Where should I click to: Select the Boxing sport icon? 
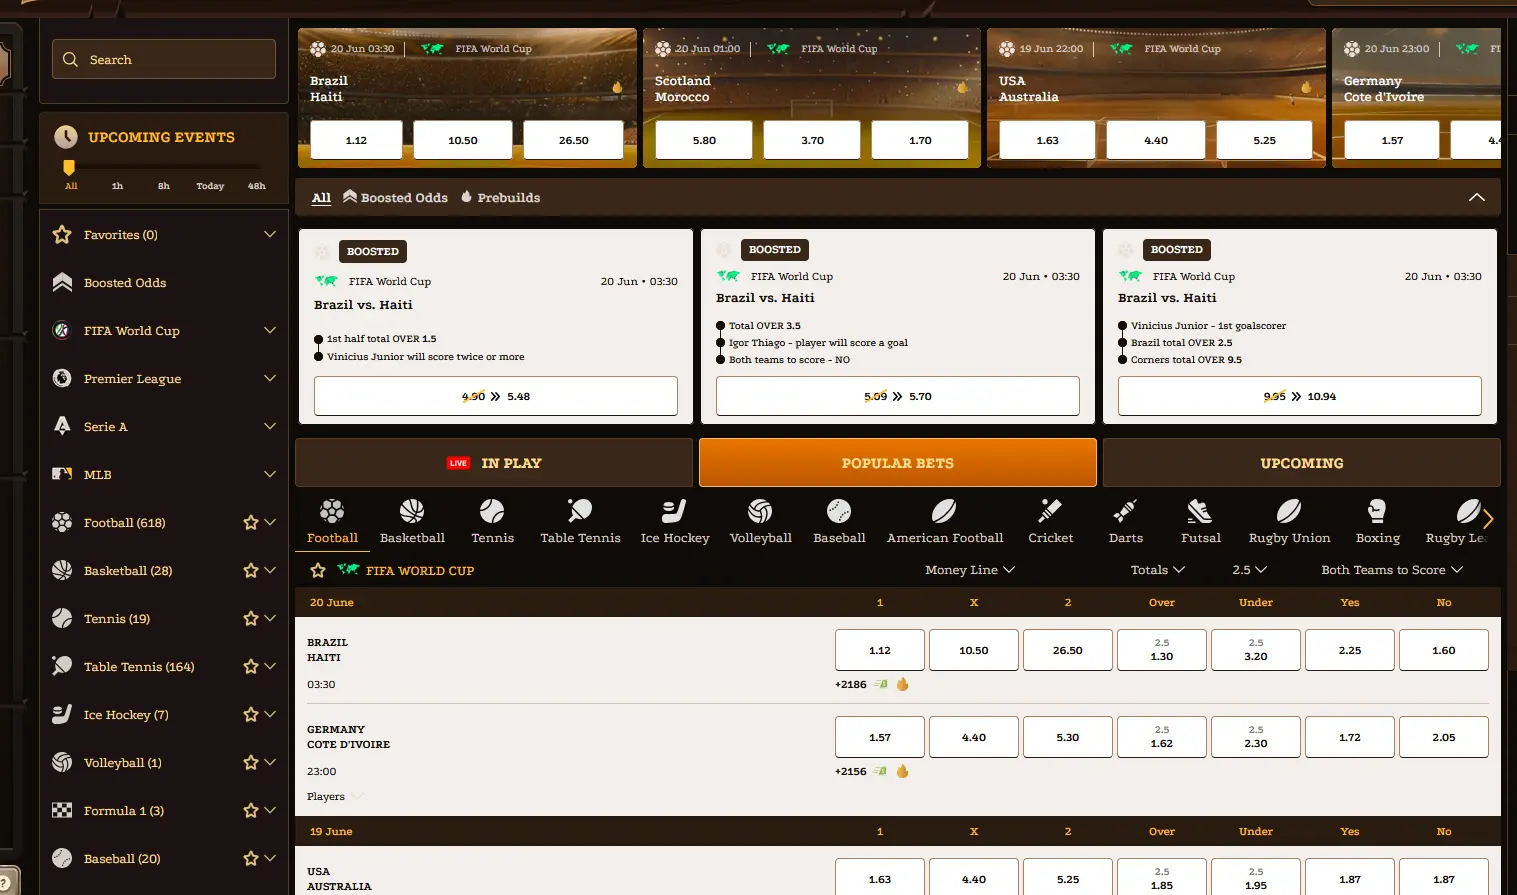[x=1377, y=512]
